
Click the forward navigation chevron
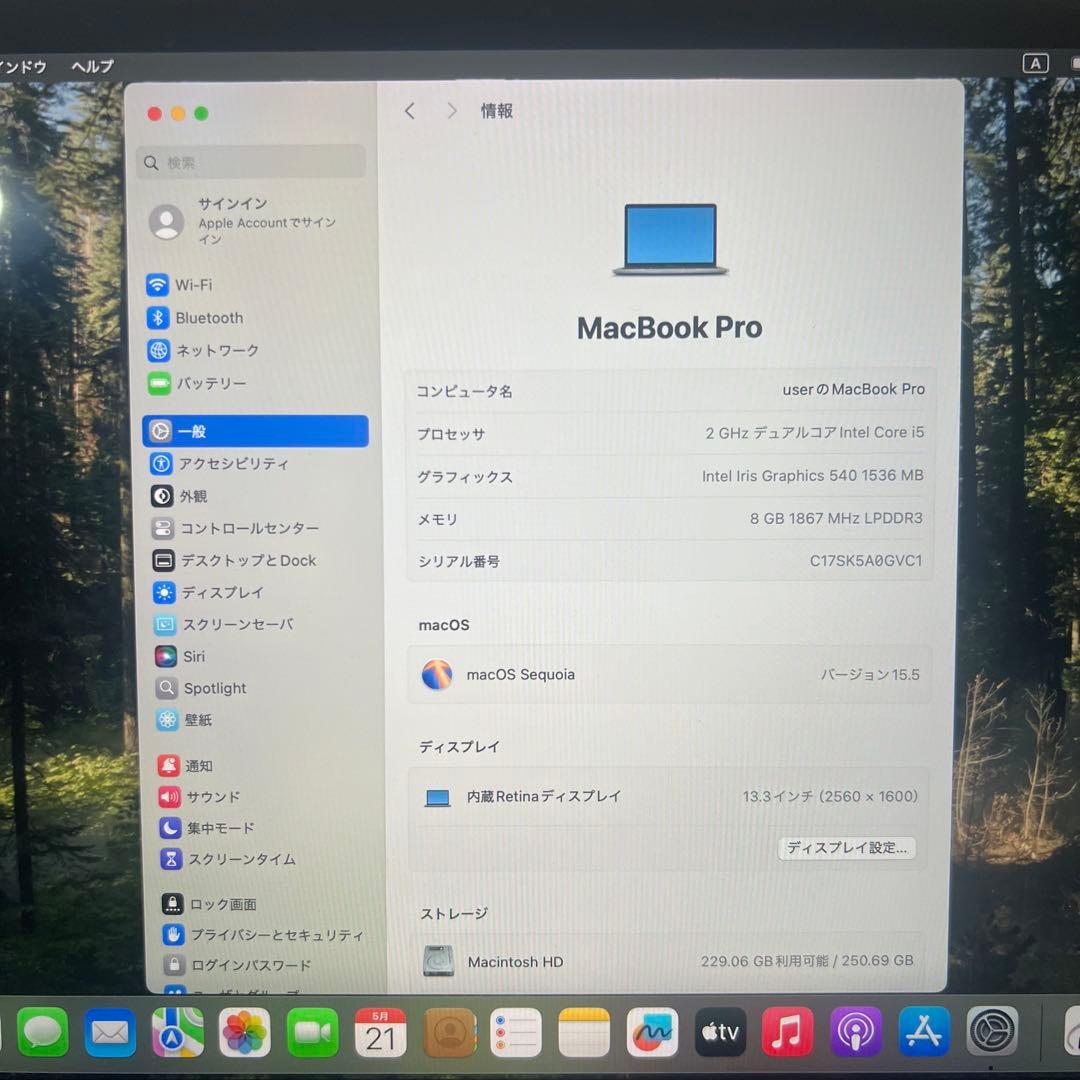pos(452,111)
